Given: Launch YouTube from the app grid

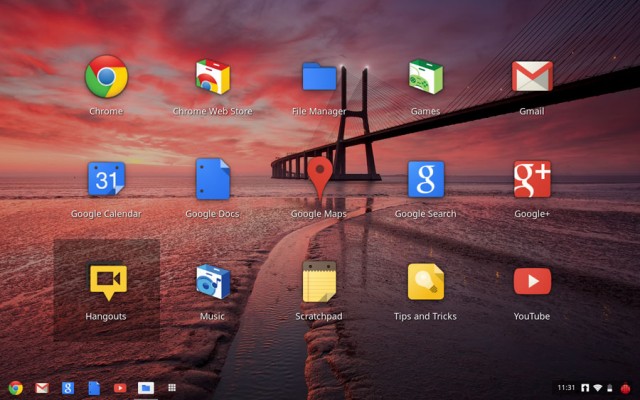Looking at the screenshot, I should pyautogui.click(x=532, y=283).
